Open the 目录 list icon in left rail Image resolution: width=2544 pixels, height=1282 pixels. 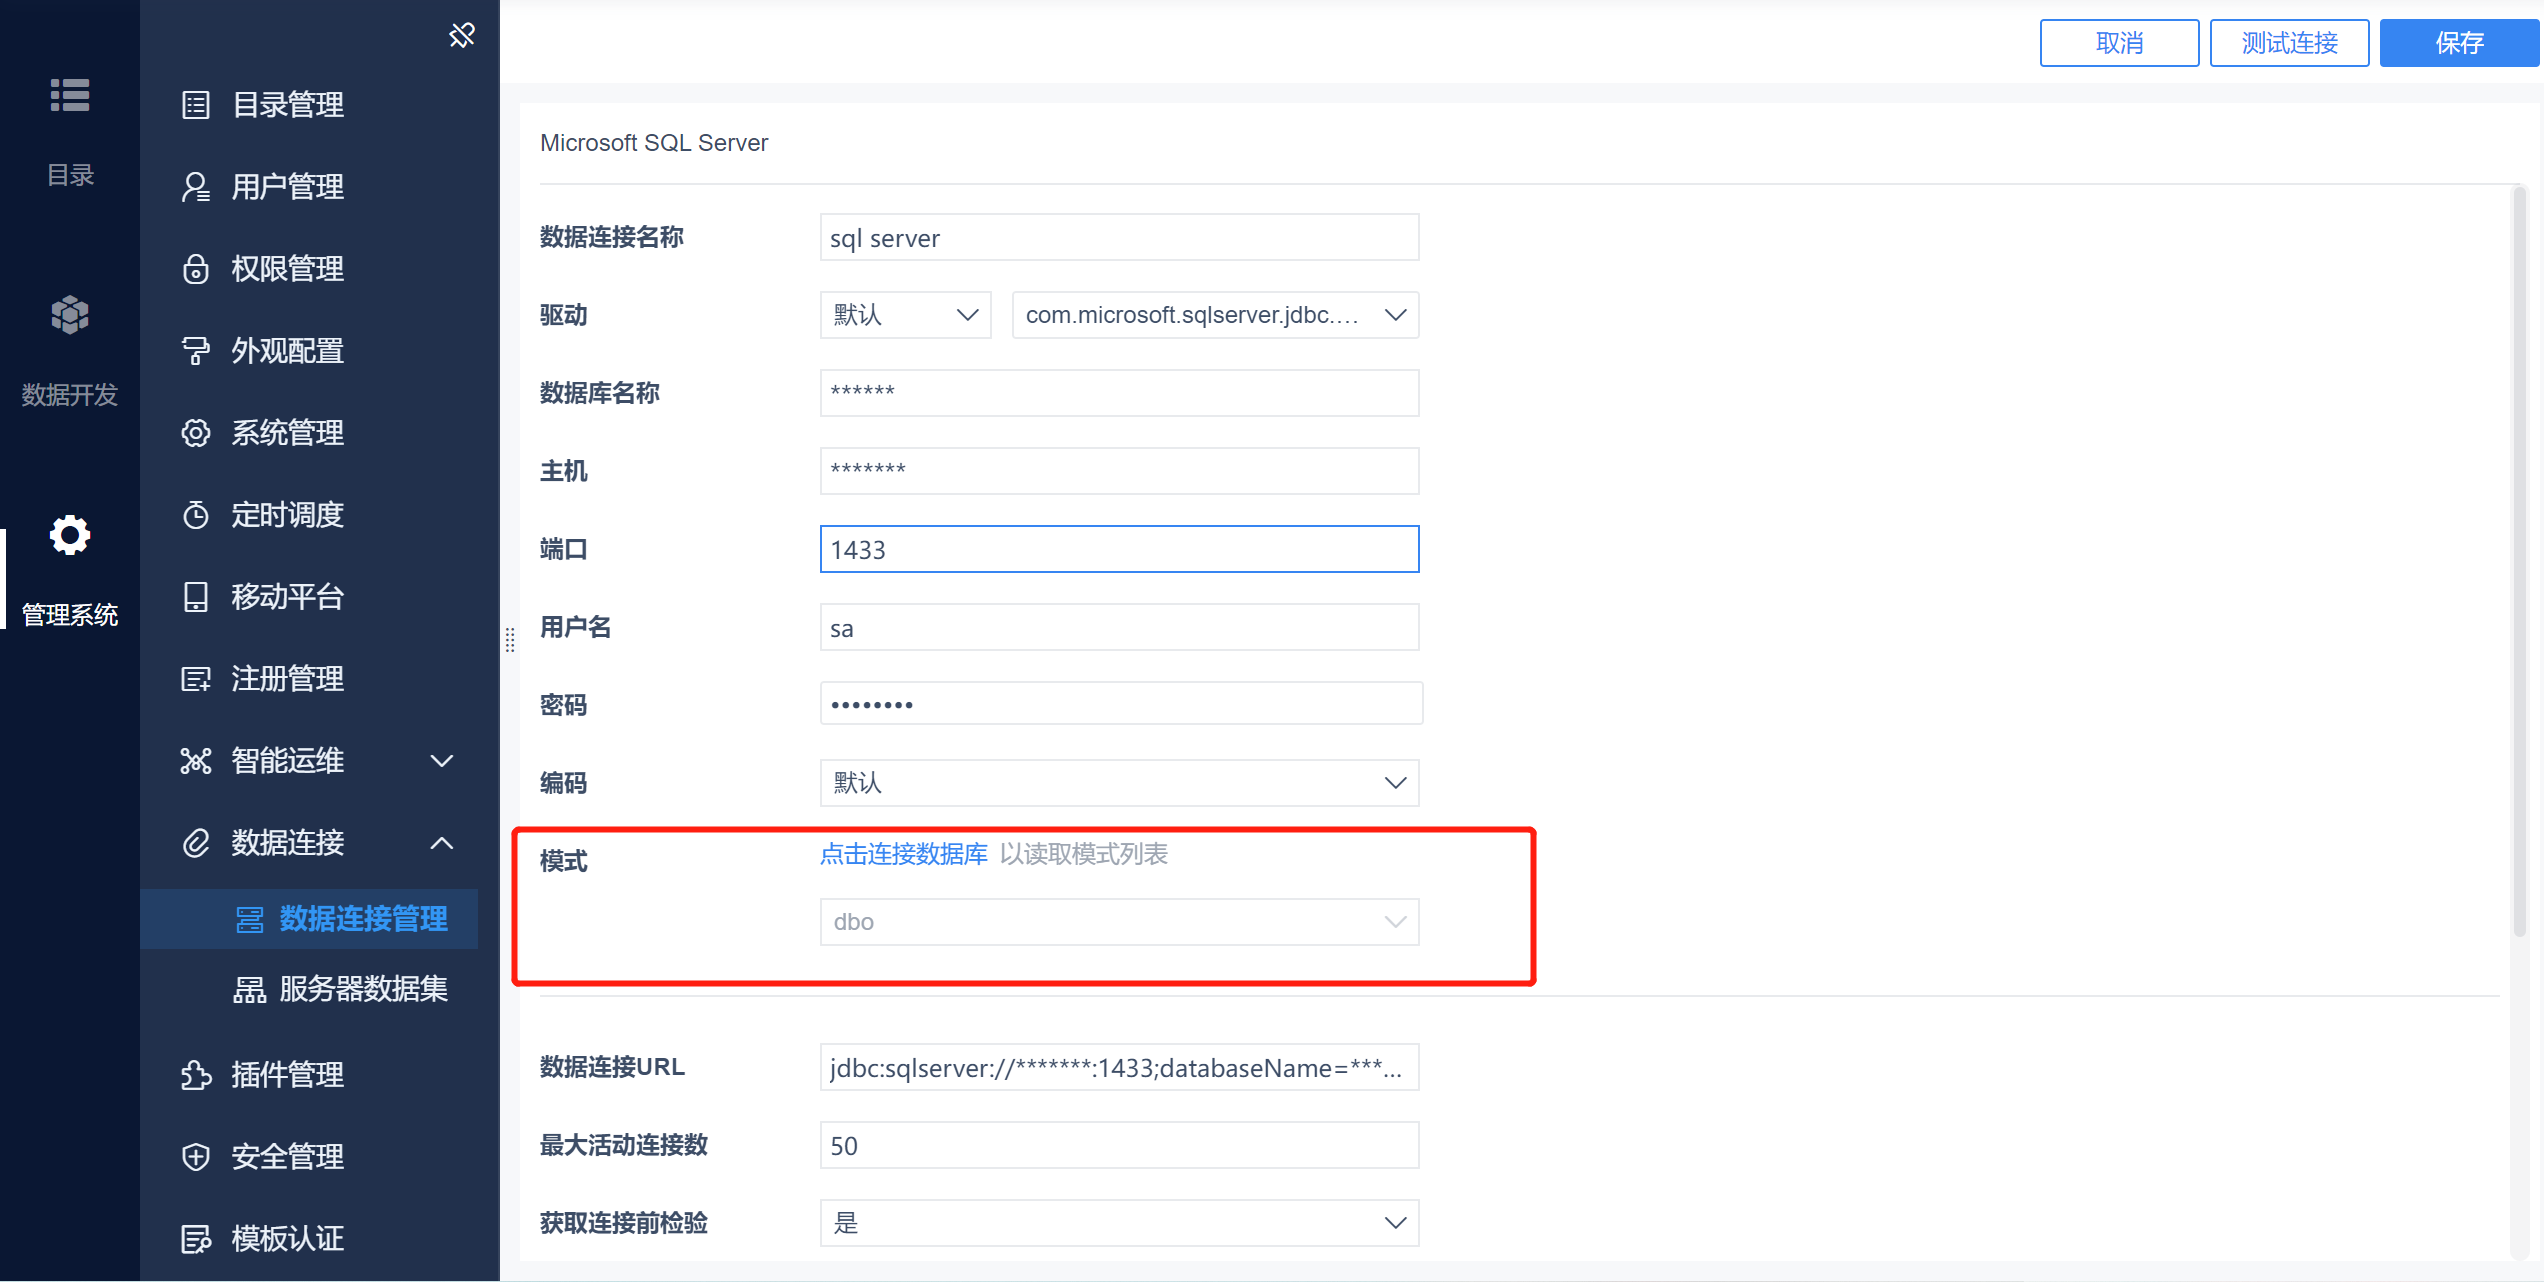pyautogui.click(x=70, y=95)
